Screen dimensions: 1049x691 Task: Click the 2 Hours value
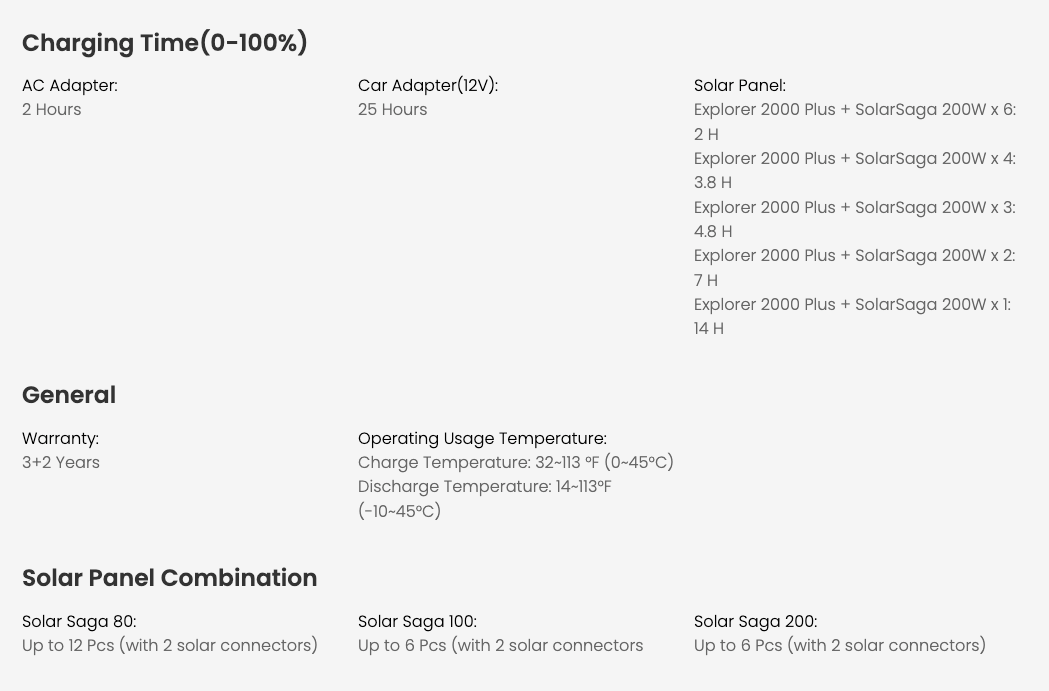[52, 110]
